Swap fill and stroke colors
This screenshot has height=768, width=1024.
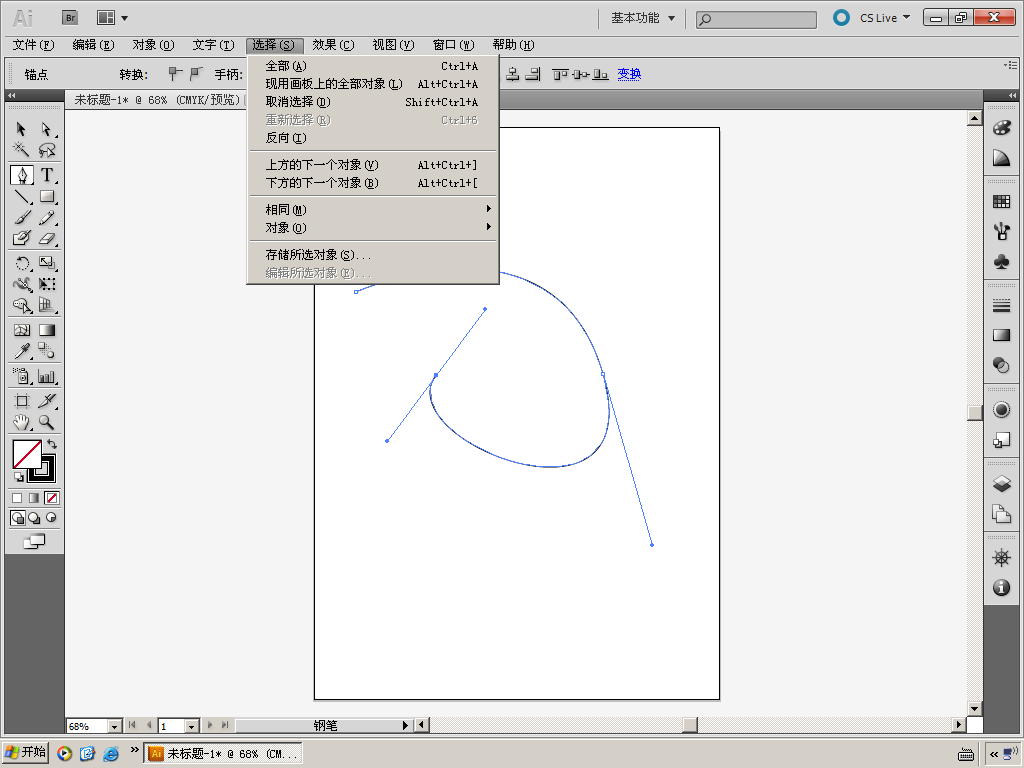[x=52, y=444]
